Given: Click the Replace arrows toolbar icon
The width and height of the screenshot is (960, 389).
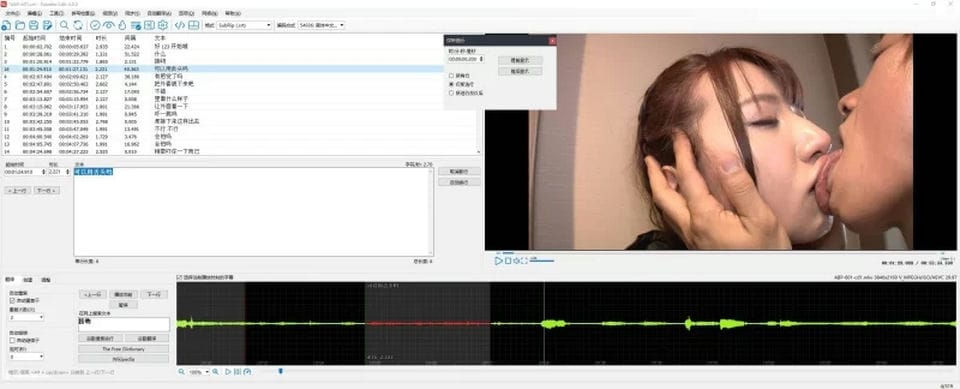Looking at the screenshot, I should point(78,25).
